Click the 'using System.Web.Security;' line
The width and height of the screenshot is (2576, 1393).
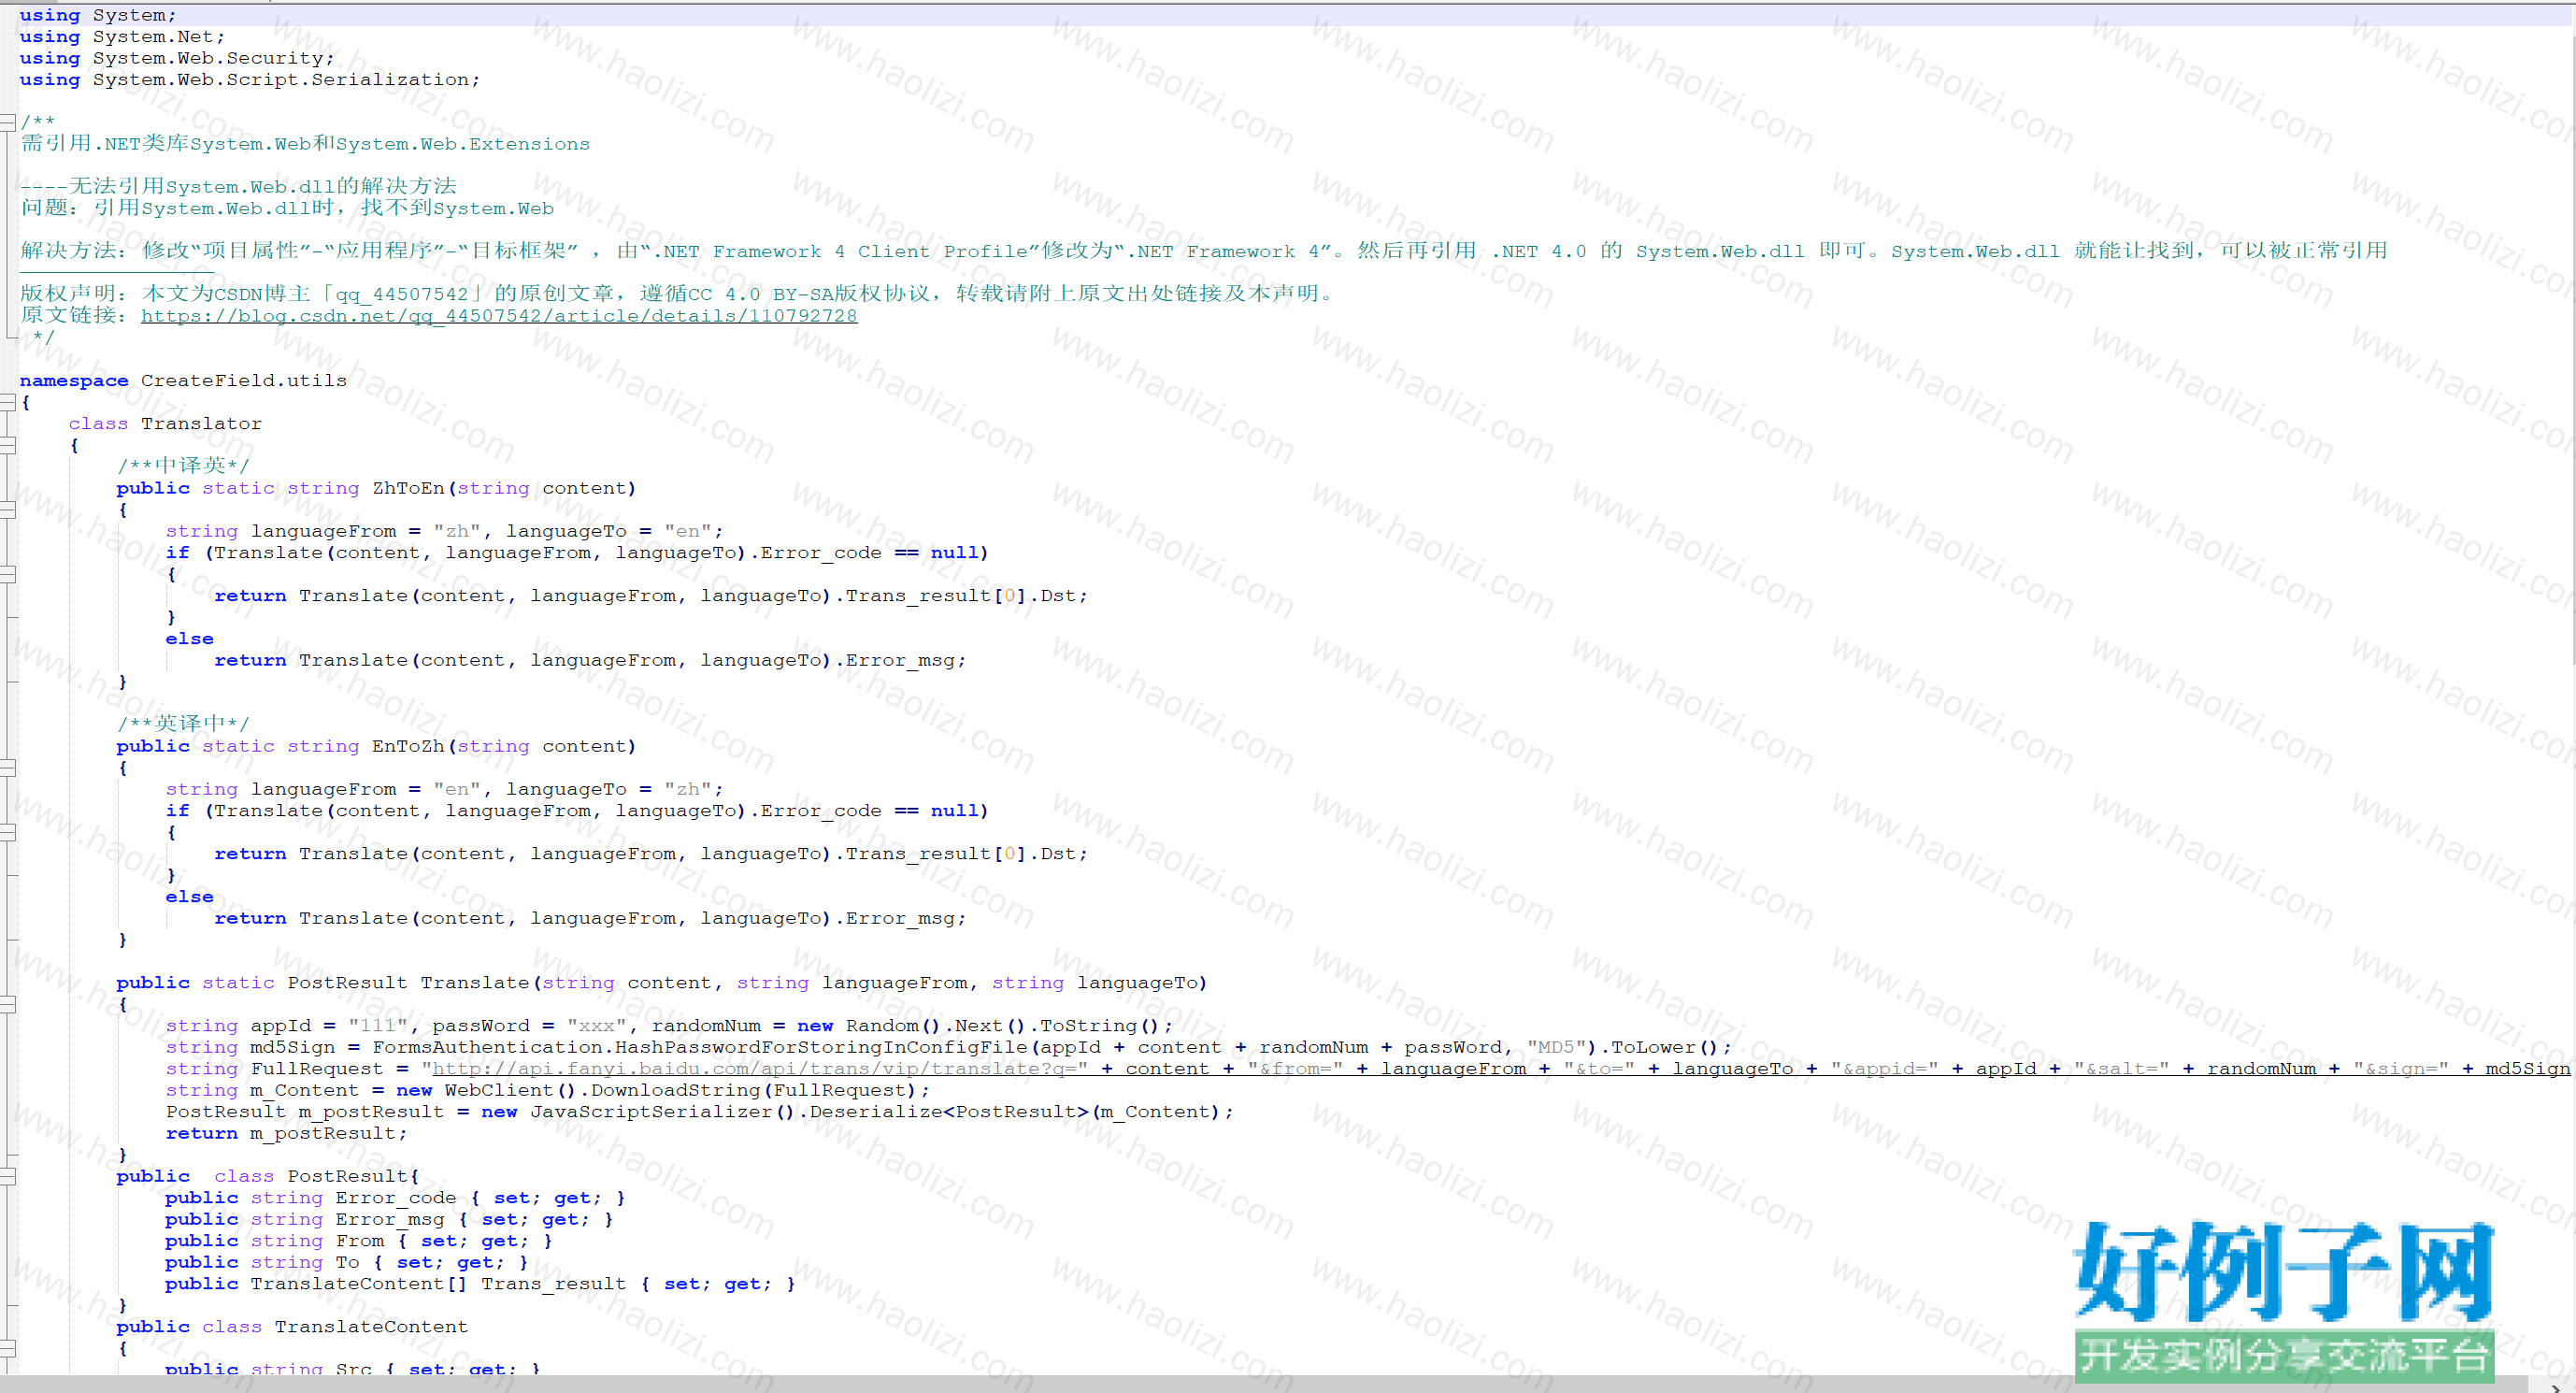pos(177,58)
